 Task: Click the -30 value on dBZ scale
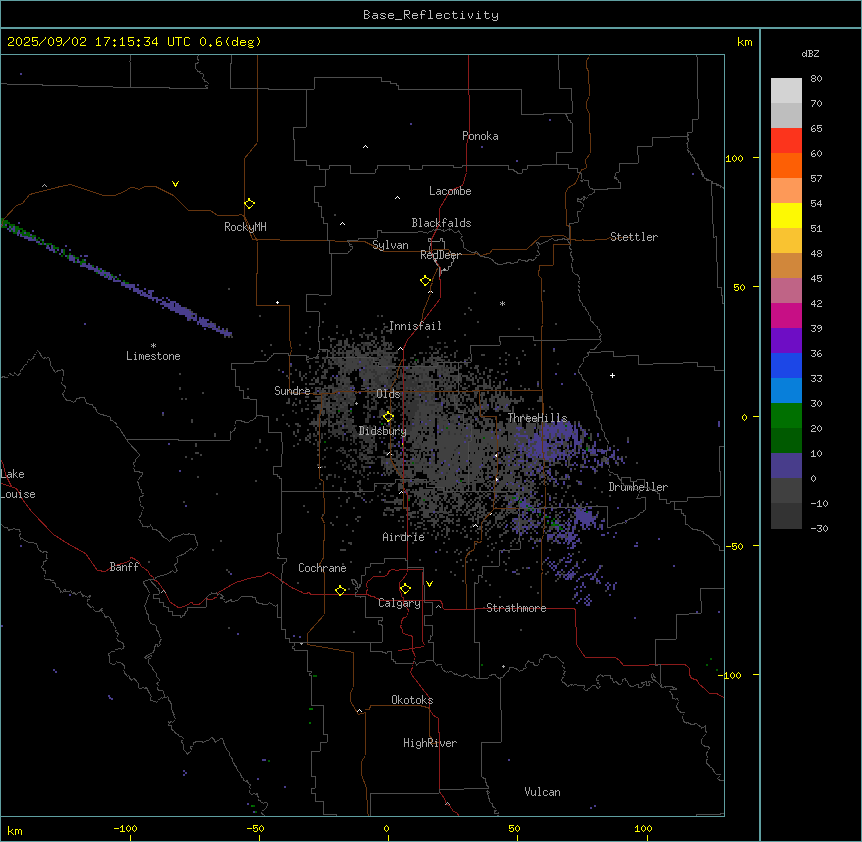coord(819,529)
